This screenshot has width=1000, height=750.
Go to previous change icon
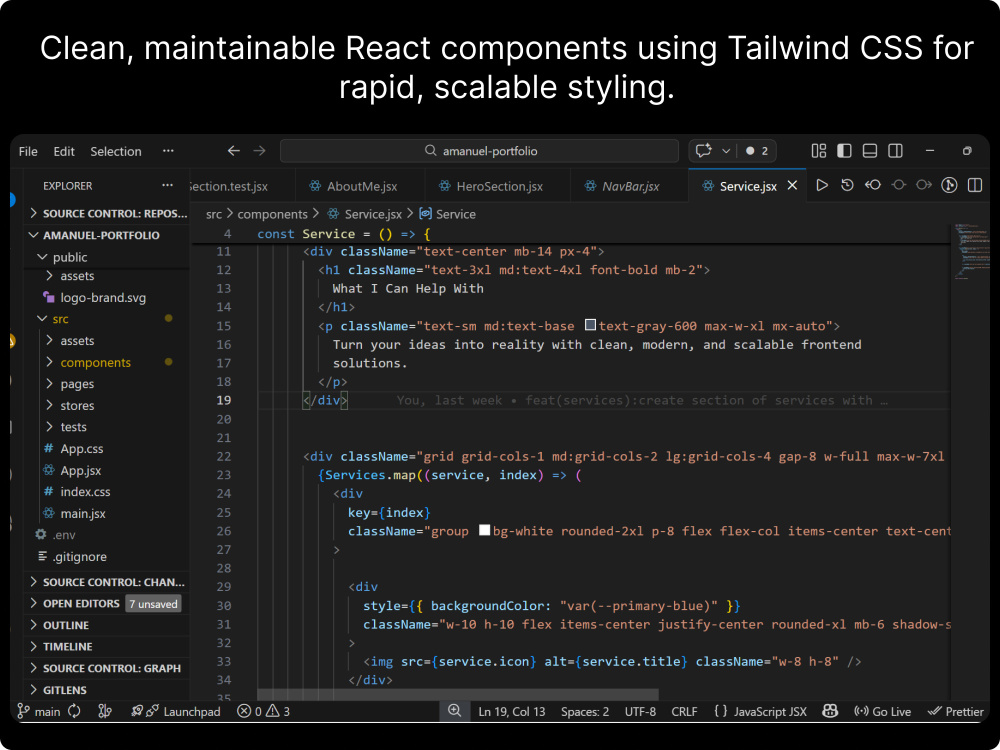tap(872, 186)
